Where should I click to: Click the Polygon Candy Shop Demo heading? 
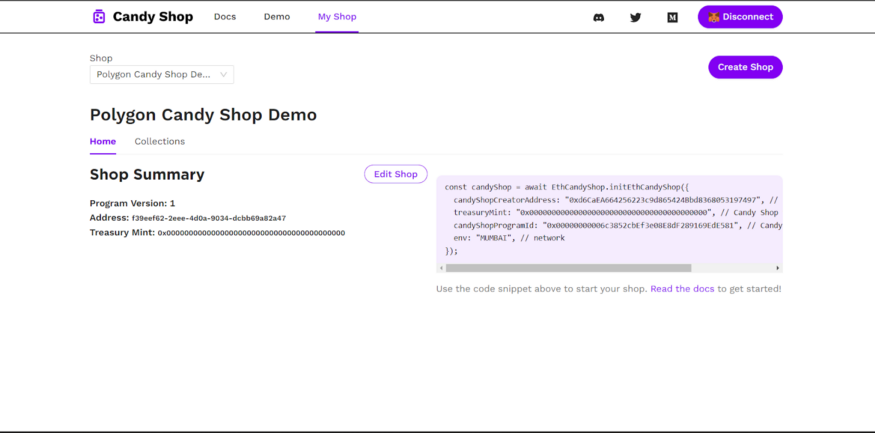[203, 115]
